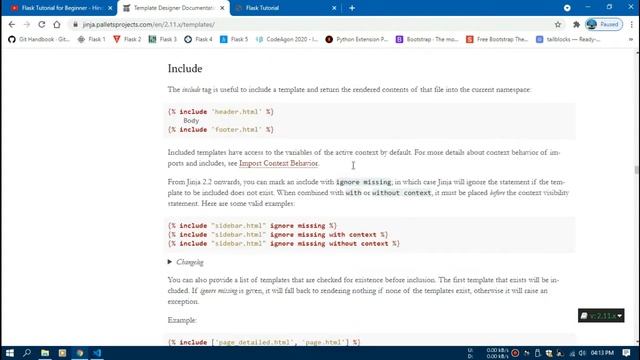The width and height of the screenshot is (640, 360).
Task: Open Visual Studio Code from the taskbar
Action: (x=97, y=353)
